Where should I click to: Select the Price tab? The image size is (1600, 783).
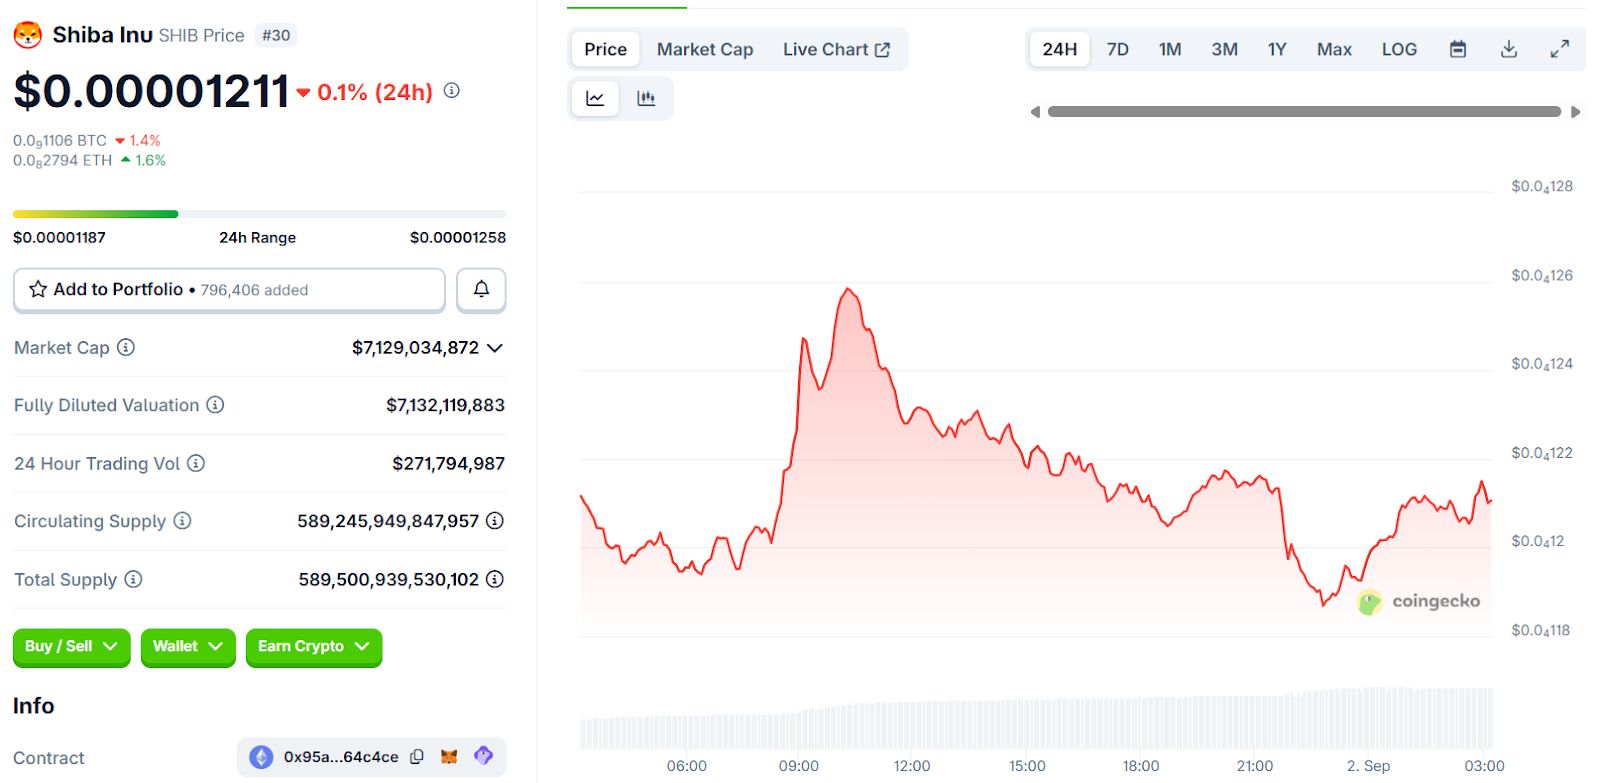(605, 49)
